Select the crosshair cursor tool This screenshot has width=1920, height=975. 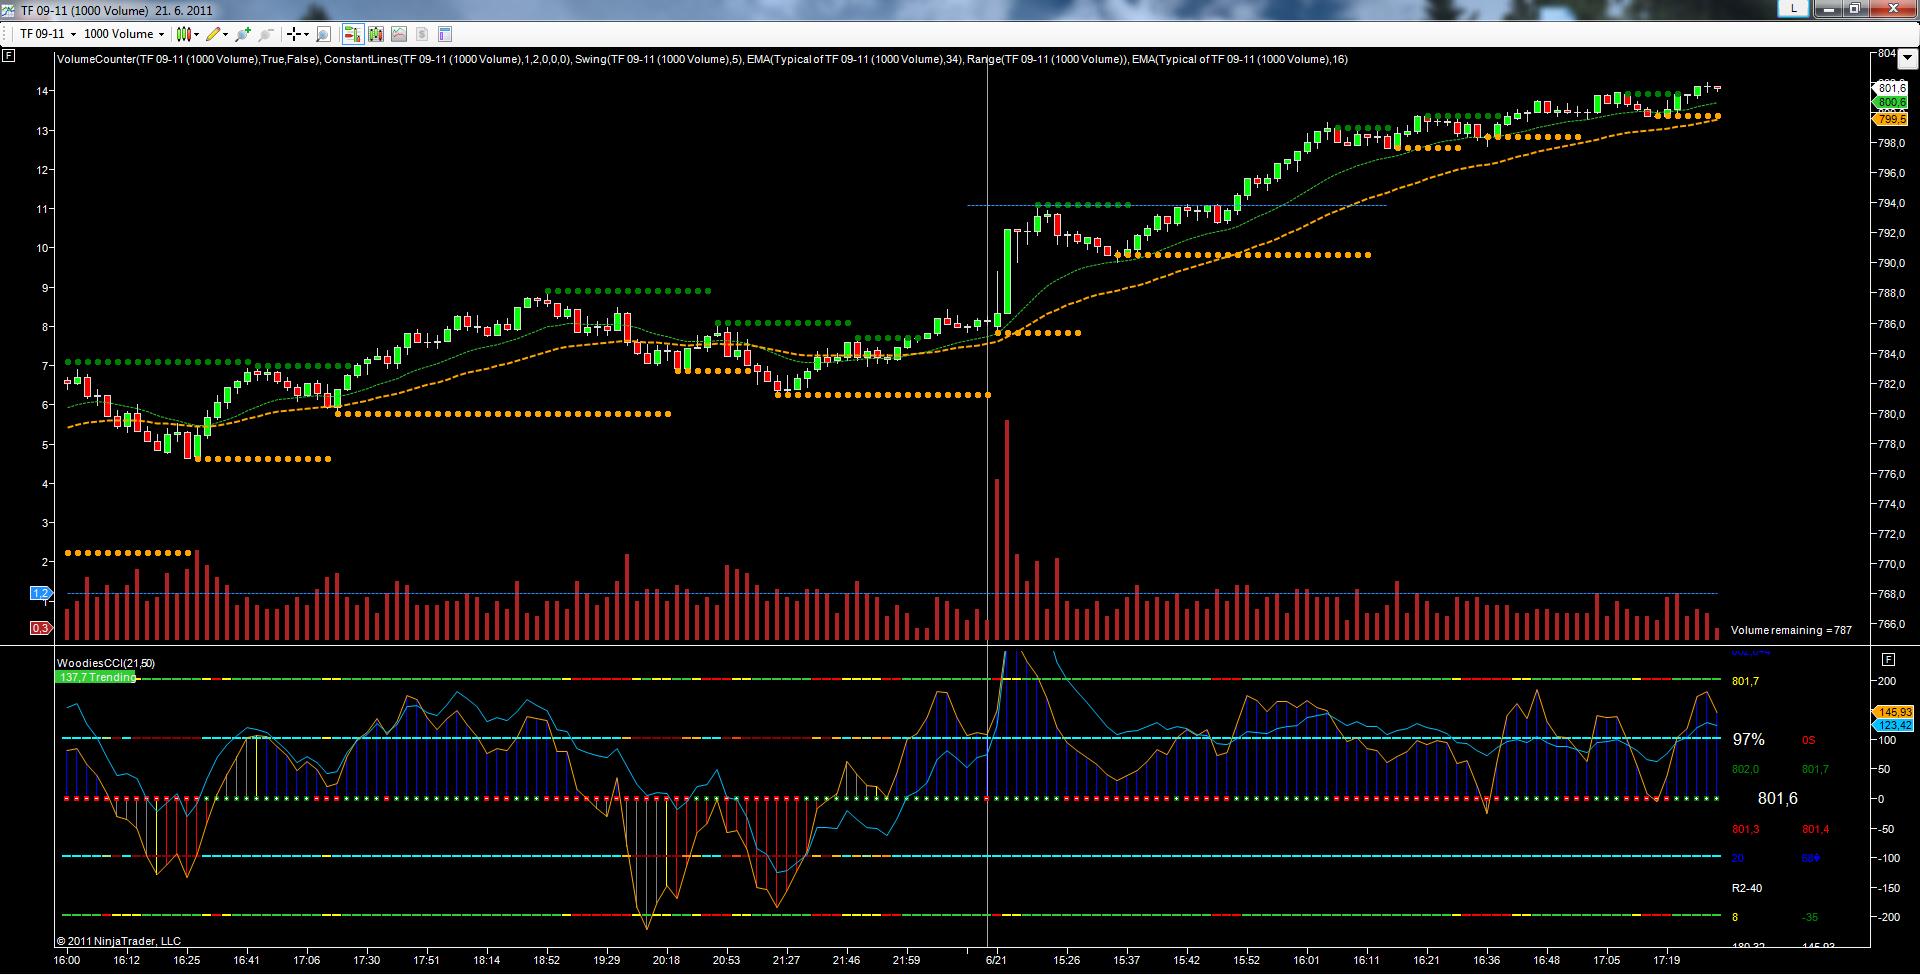click(297, 34)
